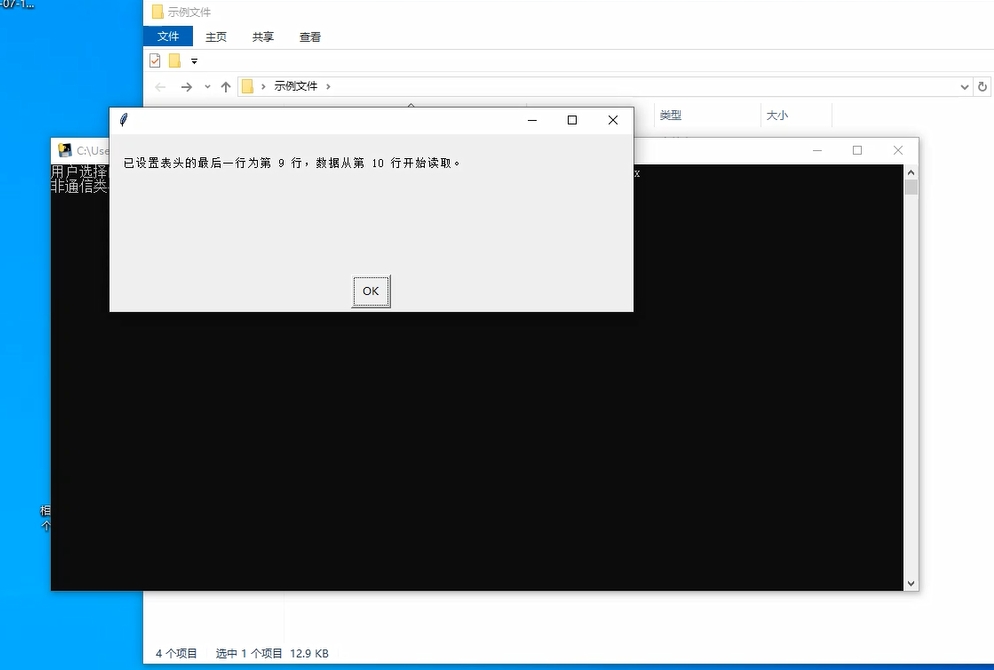994x670 pixels.
Task: Open the address bar history dropdown
Action: (964, 87)
